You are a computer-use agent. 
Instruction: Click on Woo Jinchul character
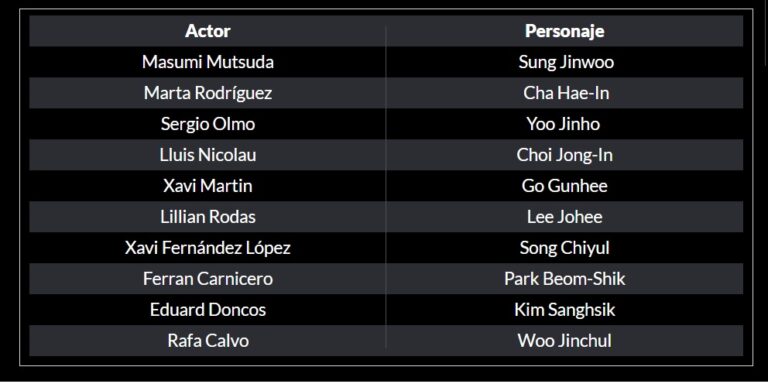tap(564, 341)
